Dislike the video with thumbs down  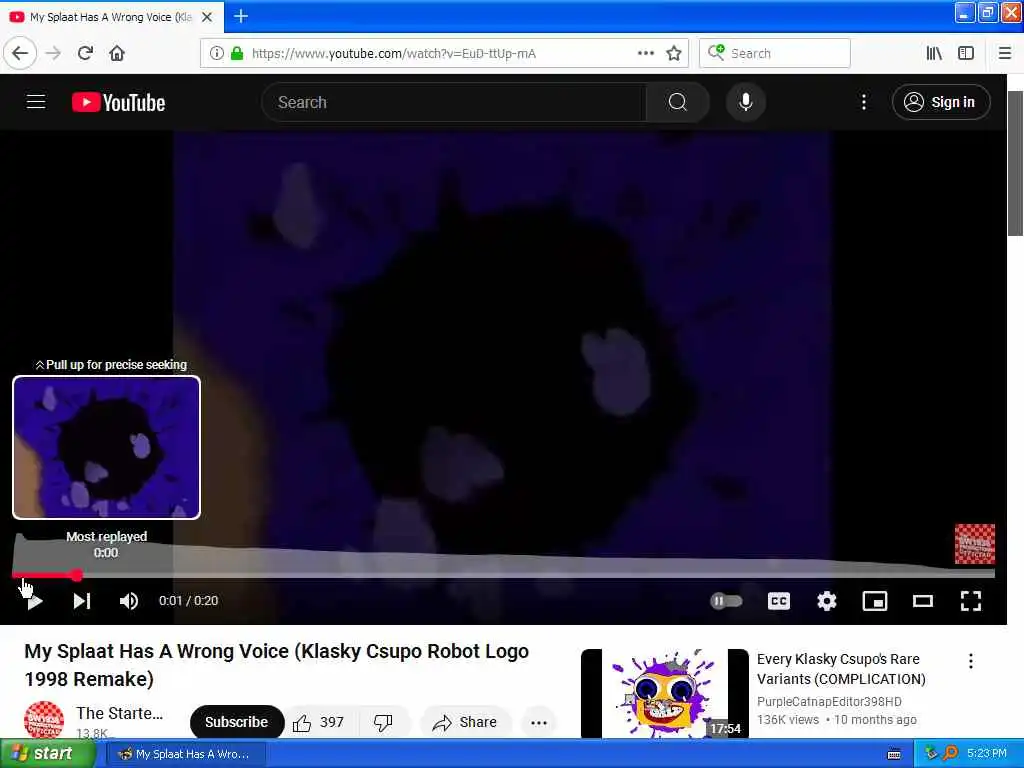tap(383, 722)
